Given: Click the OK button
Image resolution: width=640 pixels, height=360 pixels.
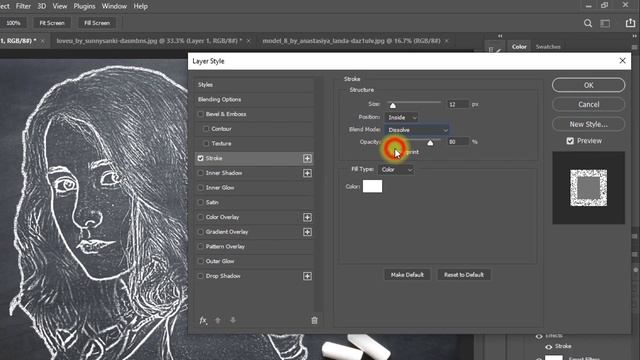Looking at the screenshot, I should pyautogui.click(x=588, y=85).
